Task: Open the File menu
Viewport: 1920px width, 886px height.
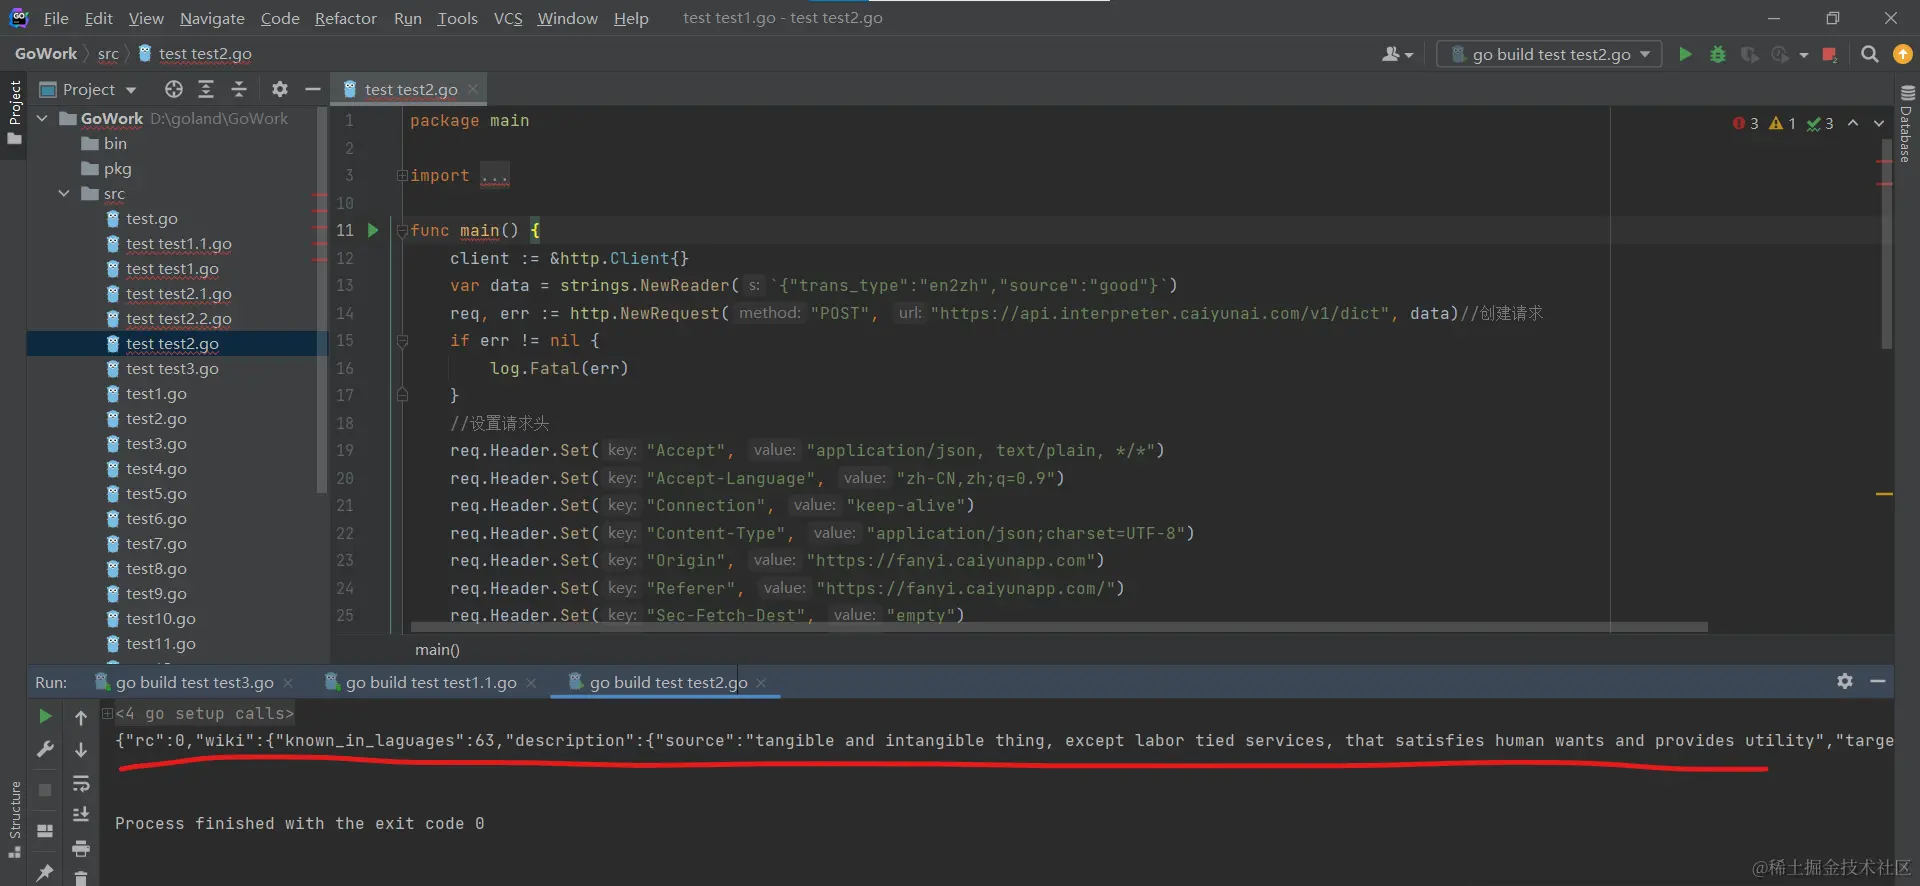Action: pyautogui.click(x=56, y=18)
